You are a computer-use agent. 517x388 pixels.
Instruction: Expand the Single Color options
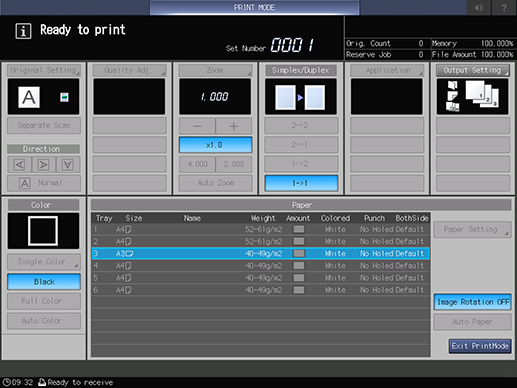pos(44,262)
